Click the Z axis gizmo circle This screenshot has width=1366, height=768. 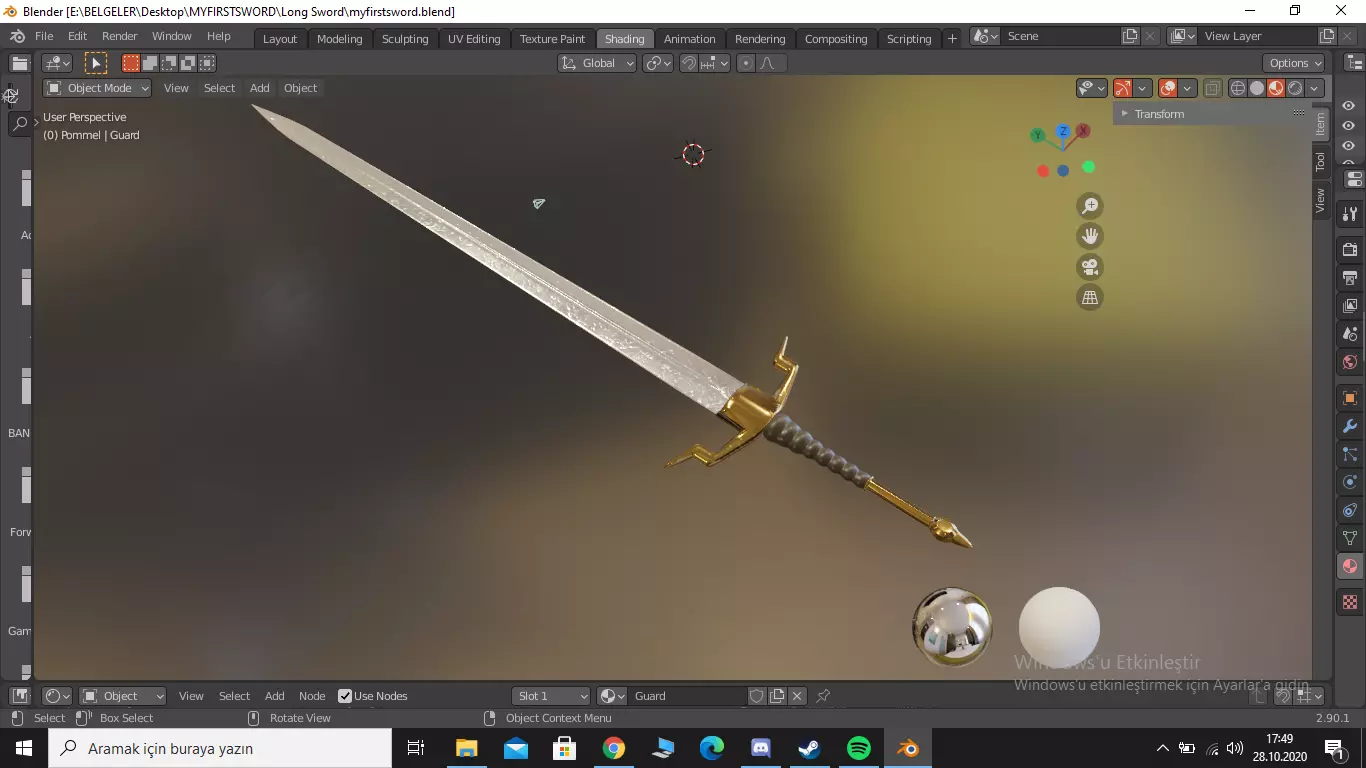coord(1063,131)
